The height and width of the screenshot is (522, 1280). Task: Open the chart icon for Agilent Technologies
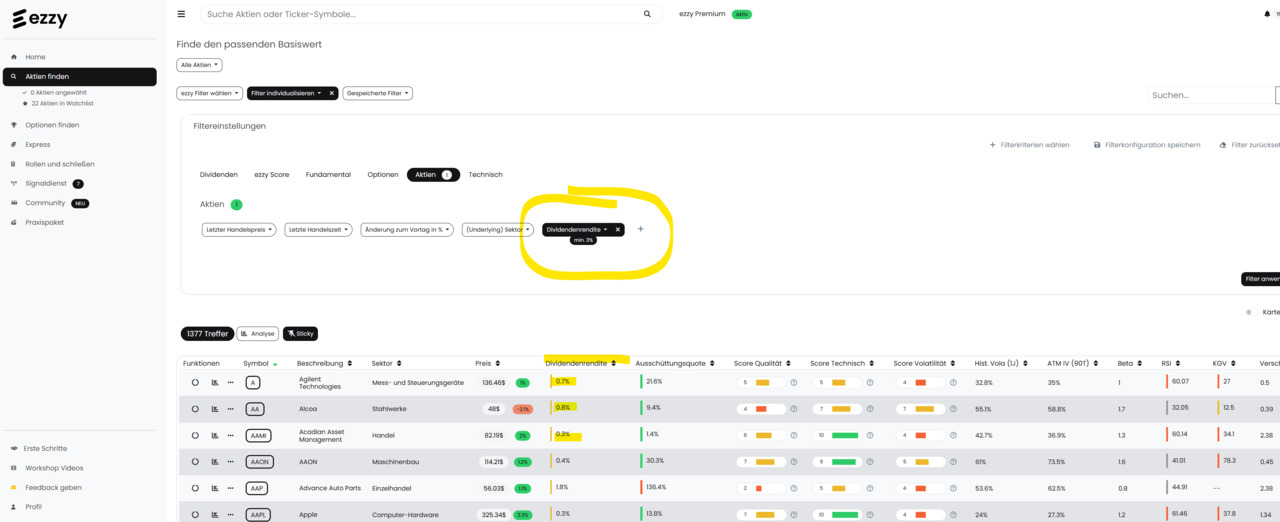tap(215, 382)
